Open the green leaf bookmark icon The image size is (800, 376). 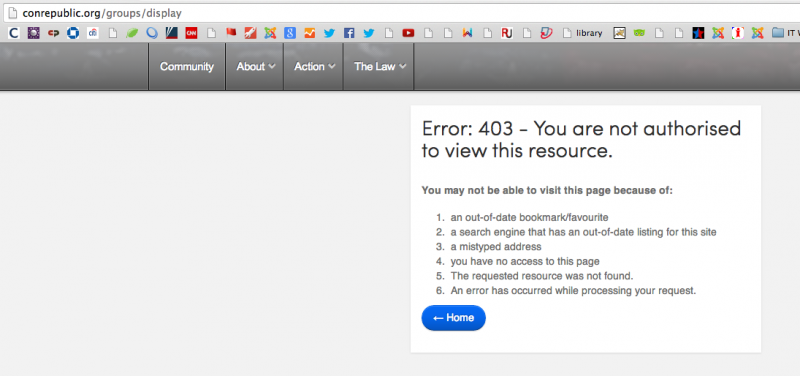(132, 33)
